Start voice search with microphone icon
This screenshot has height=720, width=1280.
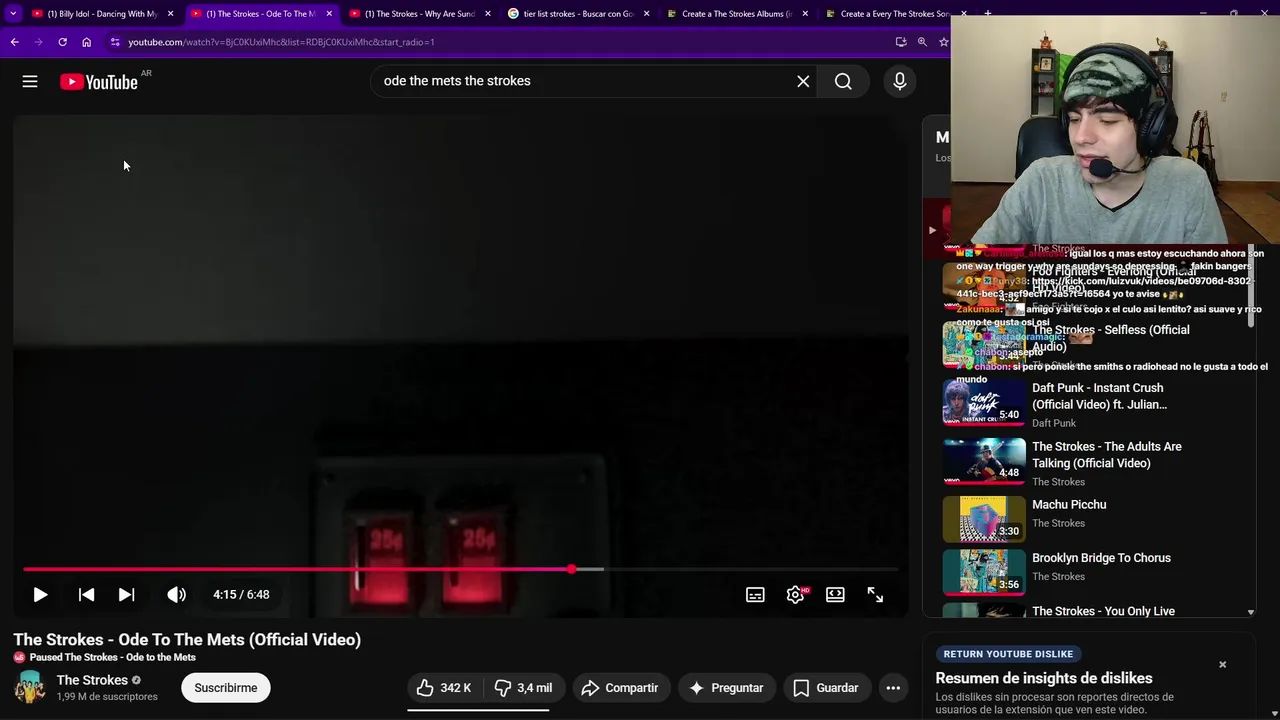click(x=899, y=81)
